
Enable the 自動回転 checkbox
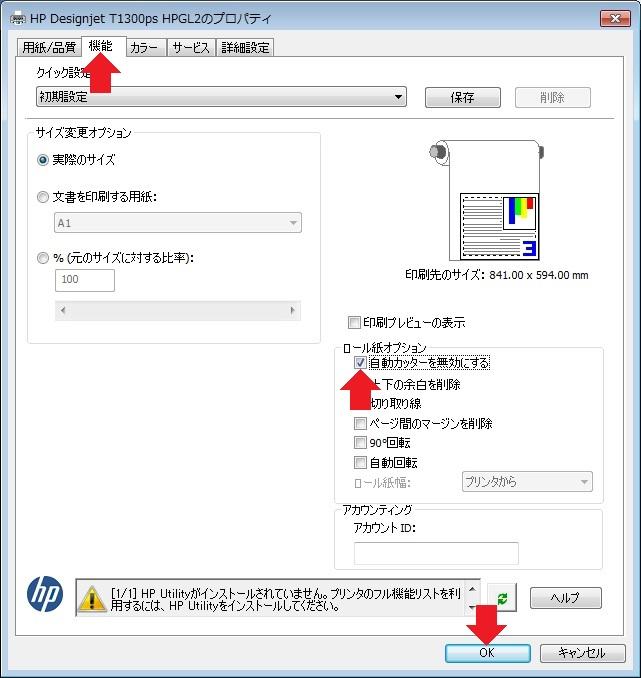pos(360,463)
